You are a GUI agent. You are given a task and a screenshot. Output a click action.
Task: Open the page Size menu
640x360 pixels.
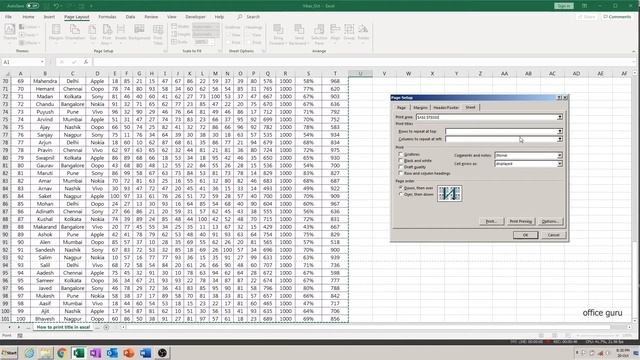[x=93, y=33]
